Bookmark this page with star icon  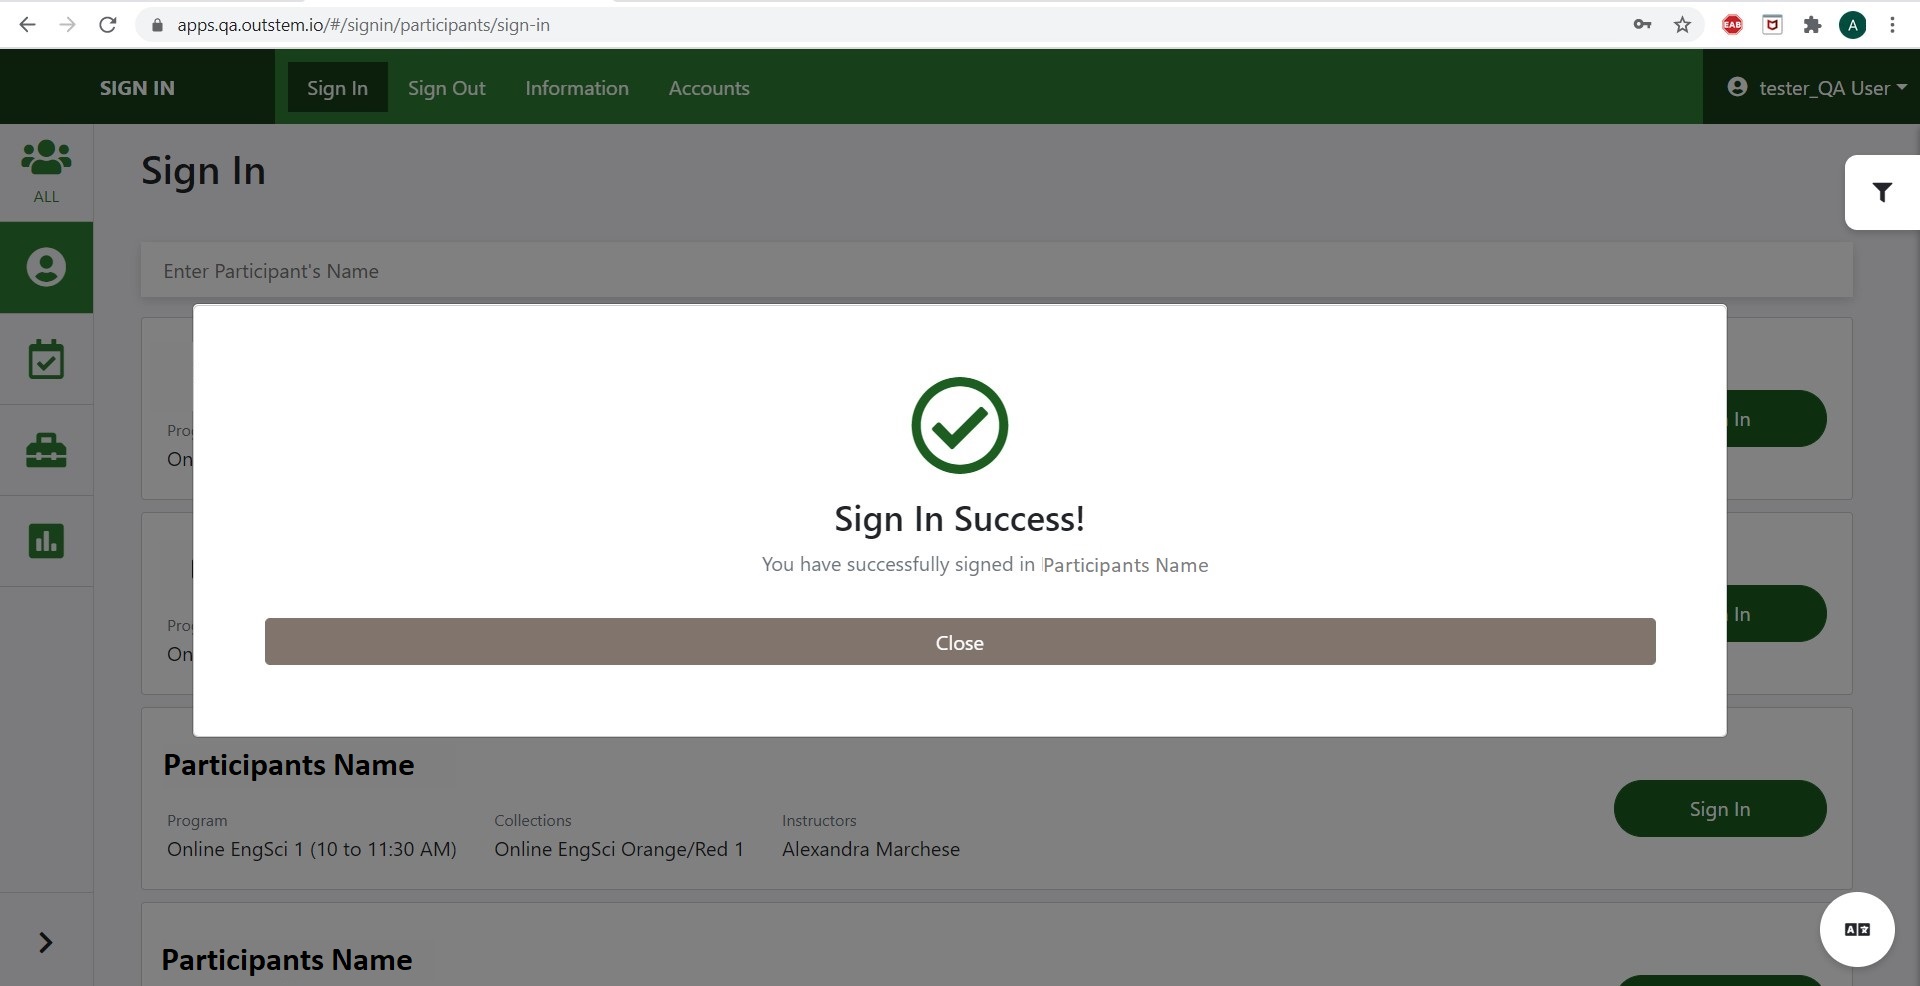tap(1683, 25)
